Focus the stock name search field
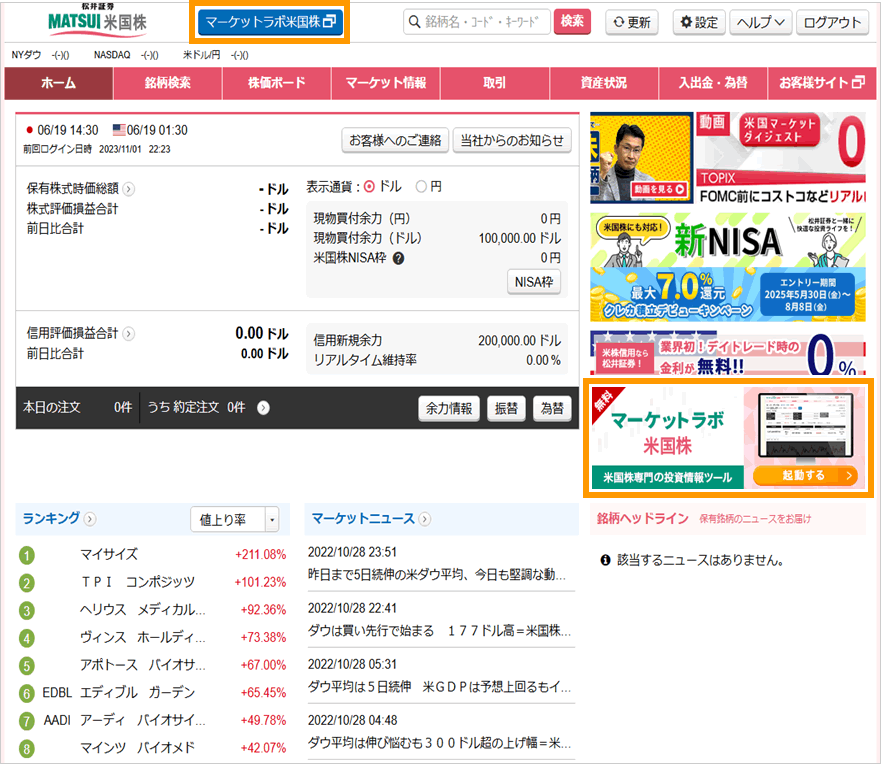 tap(476, 22)
